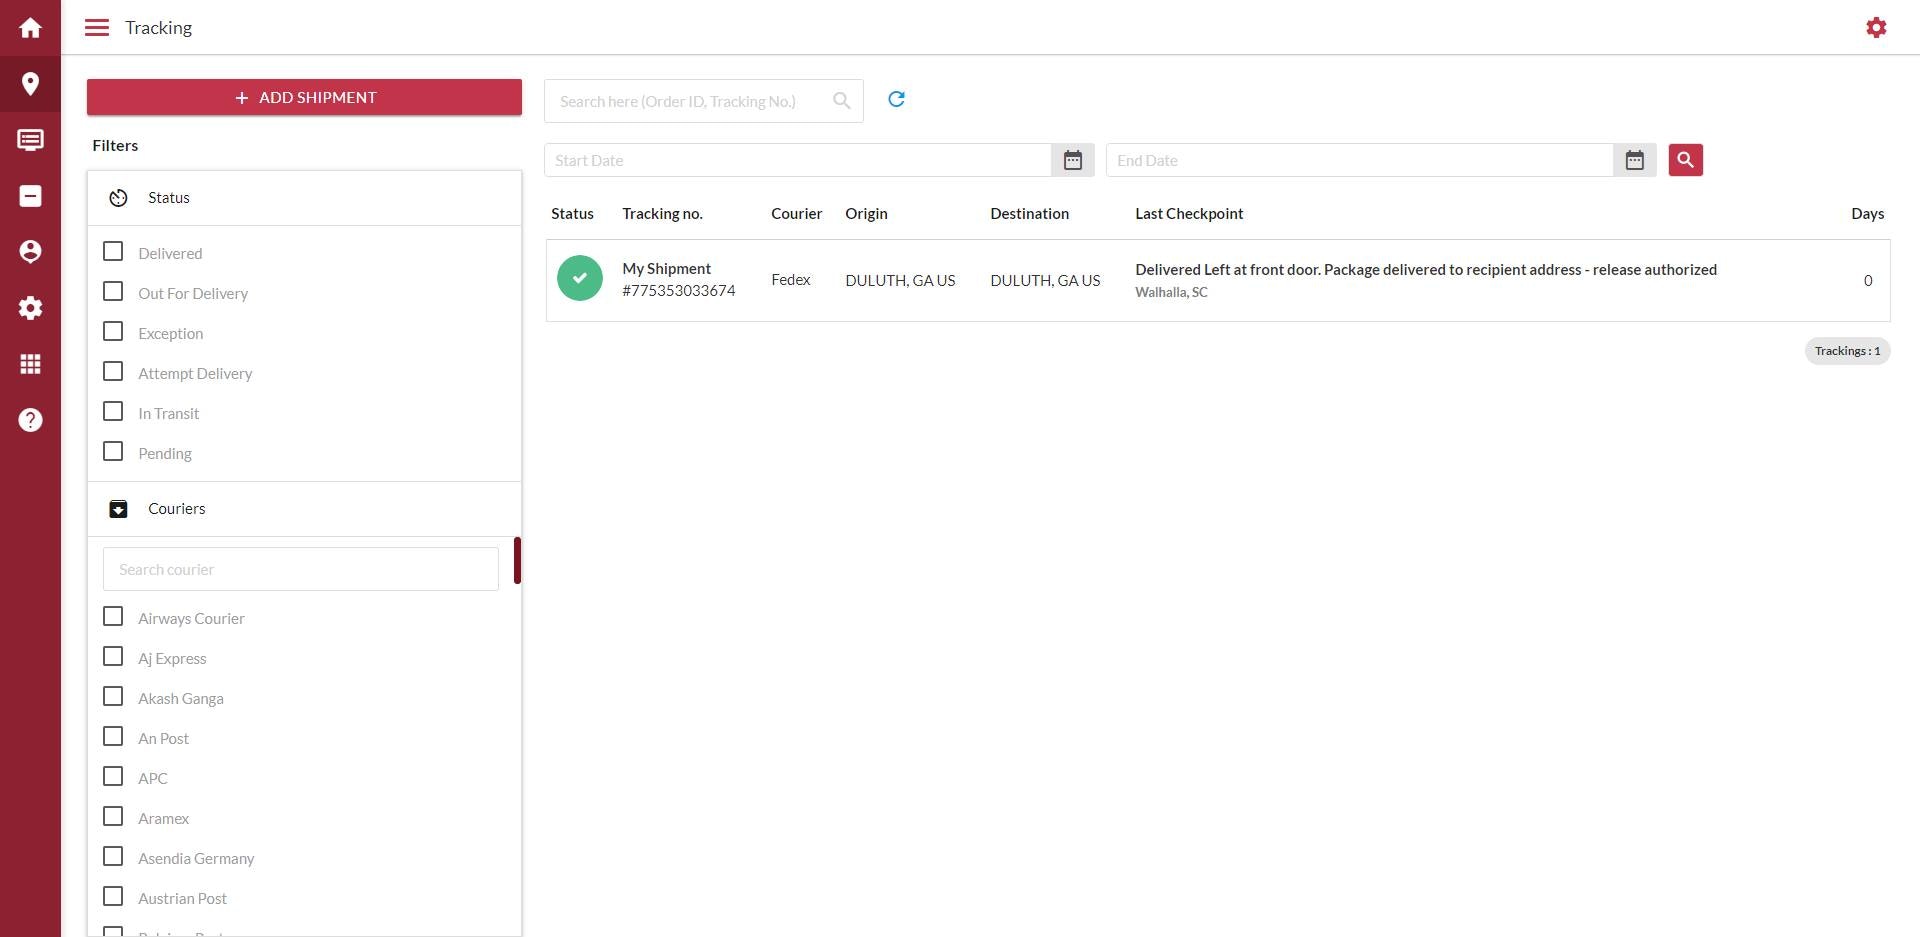Click the Days column header
The width and height of the screenshot is (1920, 937).
tap(1867, 214)
